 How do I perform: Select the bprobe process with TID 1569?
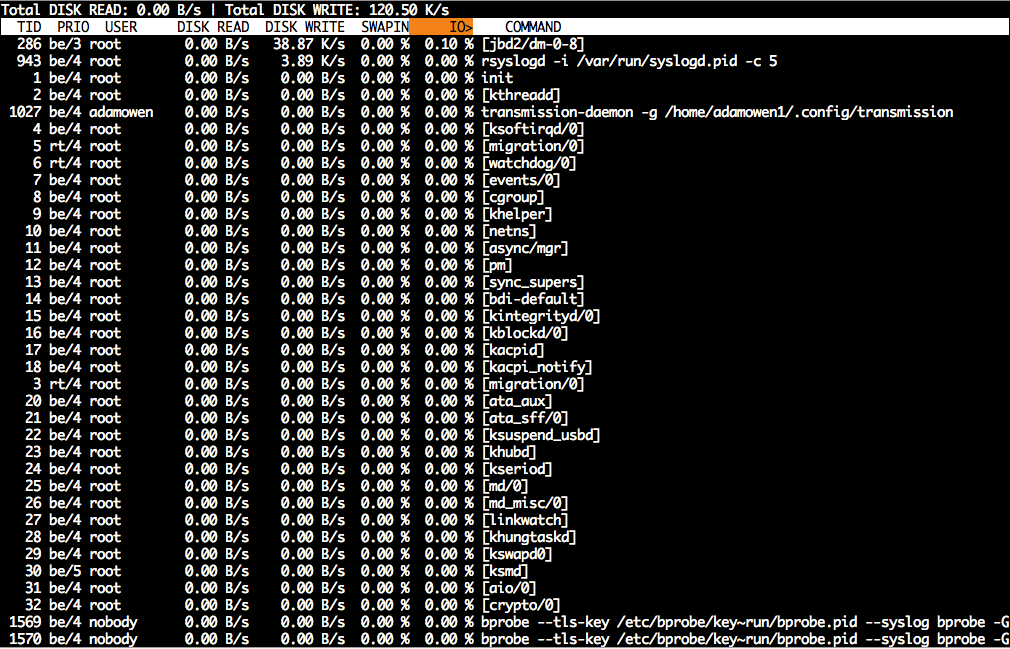tap(505, 622)
